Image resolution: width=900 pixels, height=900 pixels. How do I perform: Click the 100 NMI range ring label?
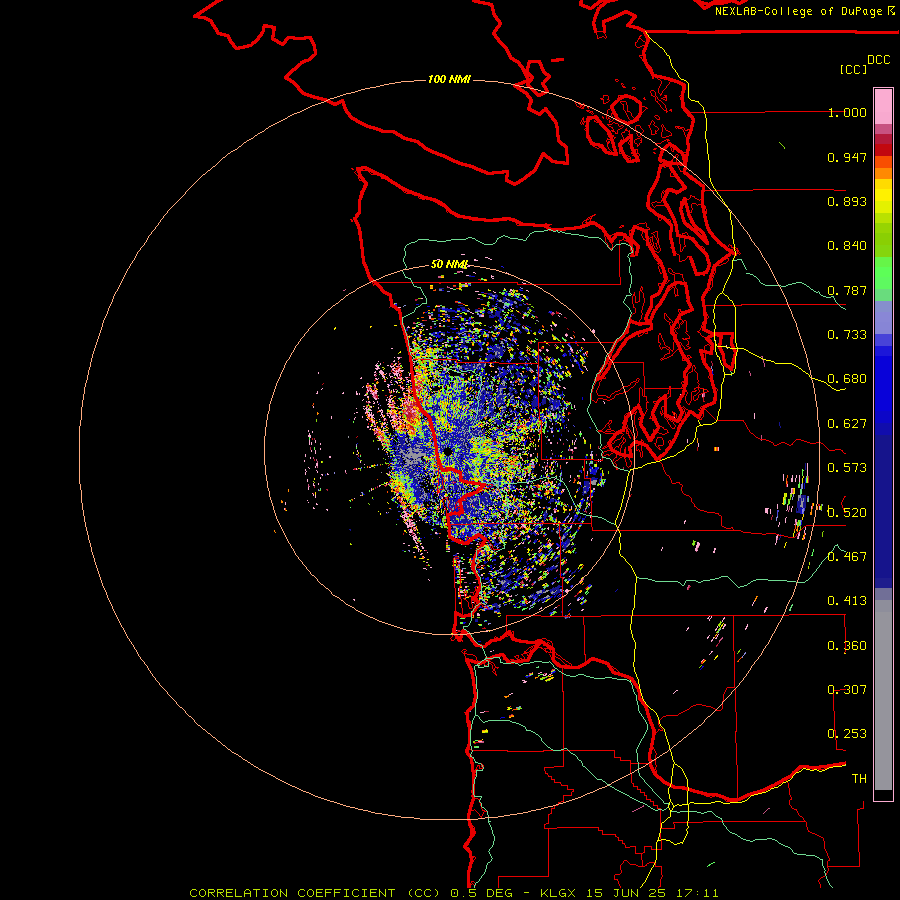coord(449,79)
